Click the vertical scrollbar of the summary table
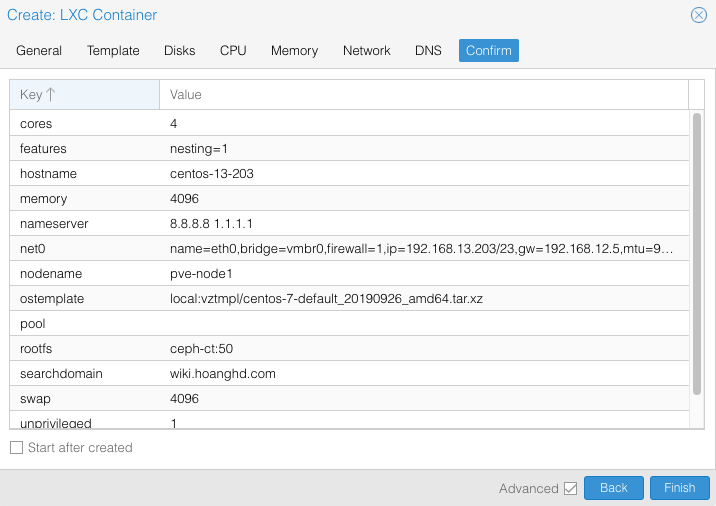This screenshot has height=506, width=716. pyautogui.click(x=696, y=253)
